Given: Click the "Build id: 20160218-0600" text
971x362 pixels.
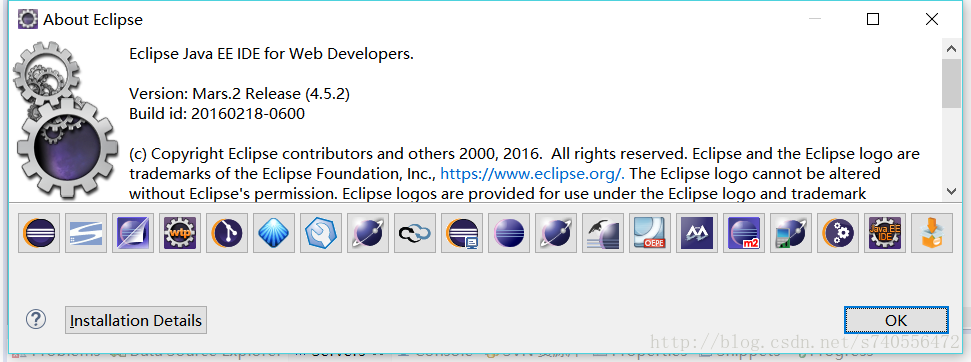Looking at the screenshot, I should click(x=217, y=113).
